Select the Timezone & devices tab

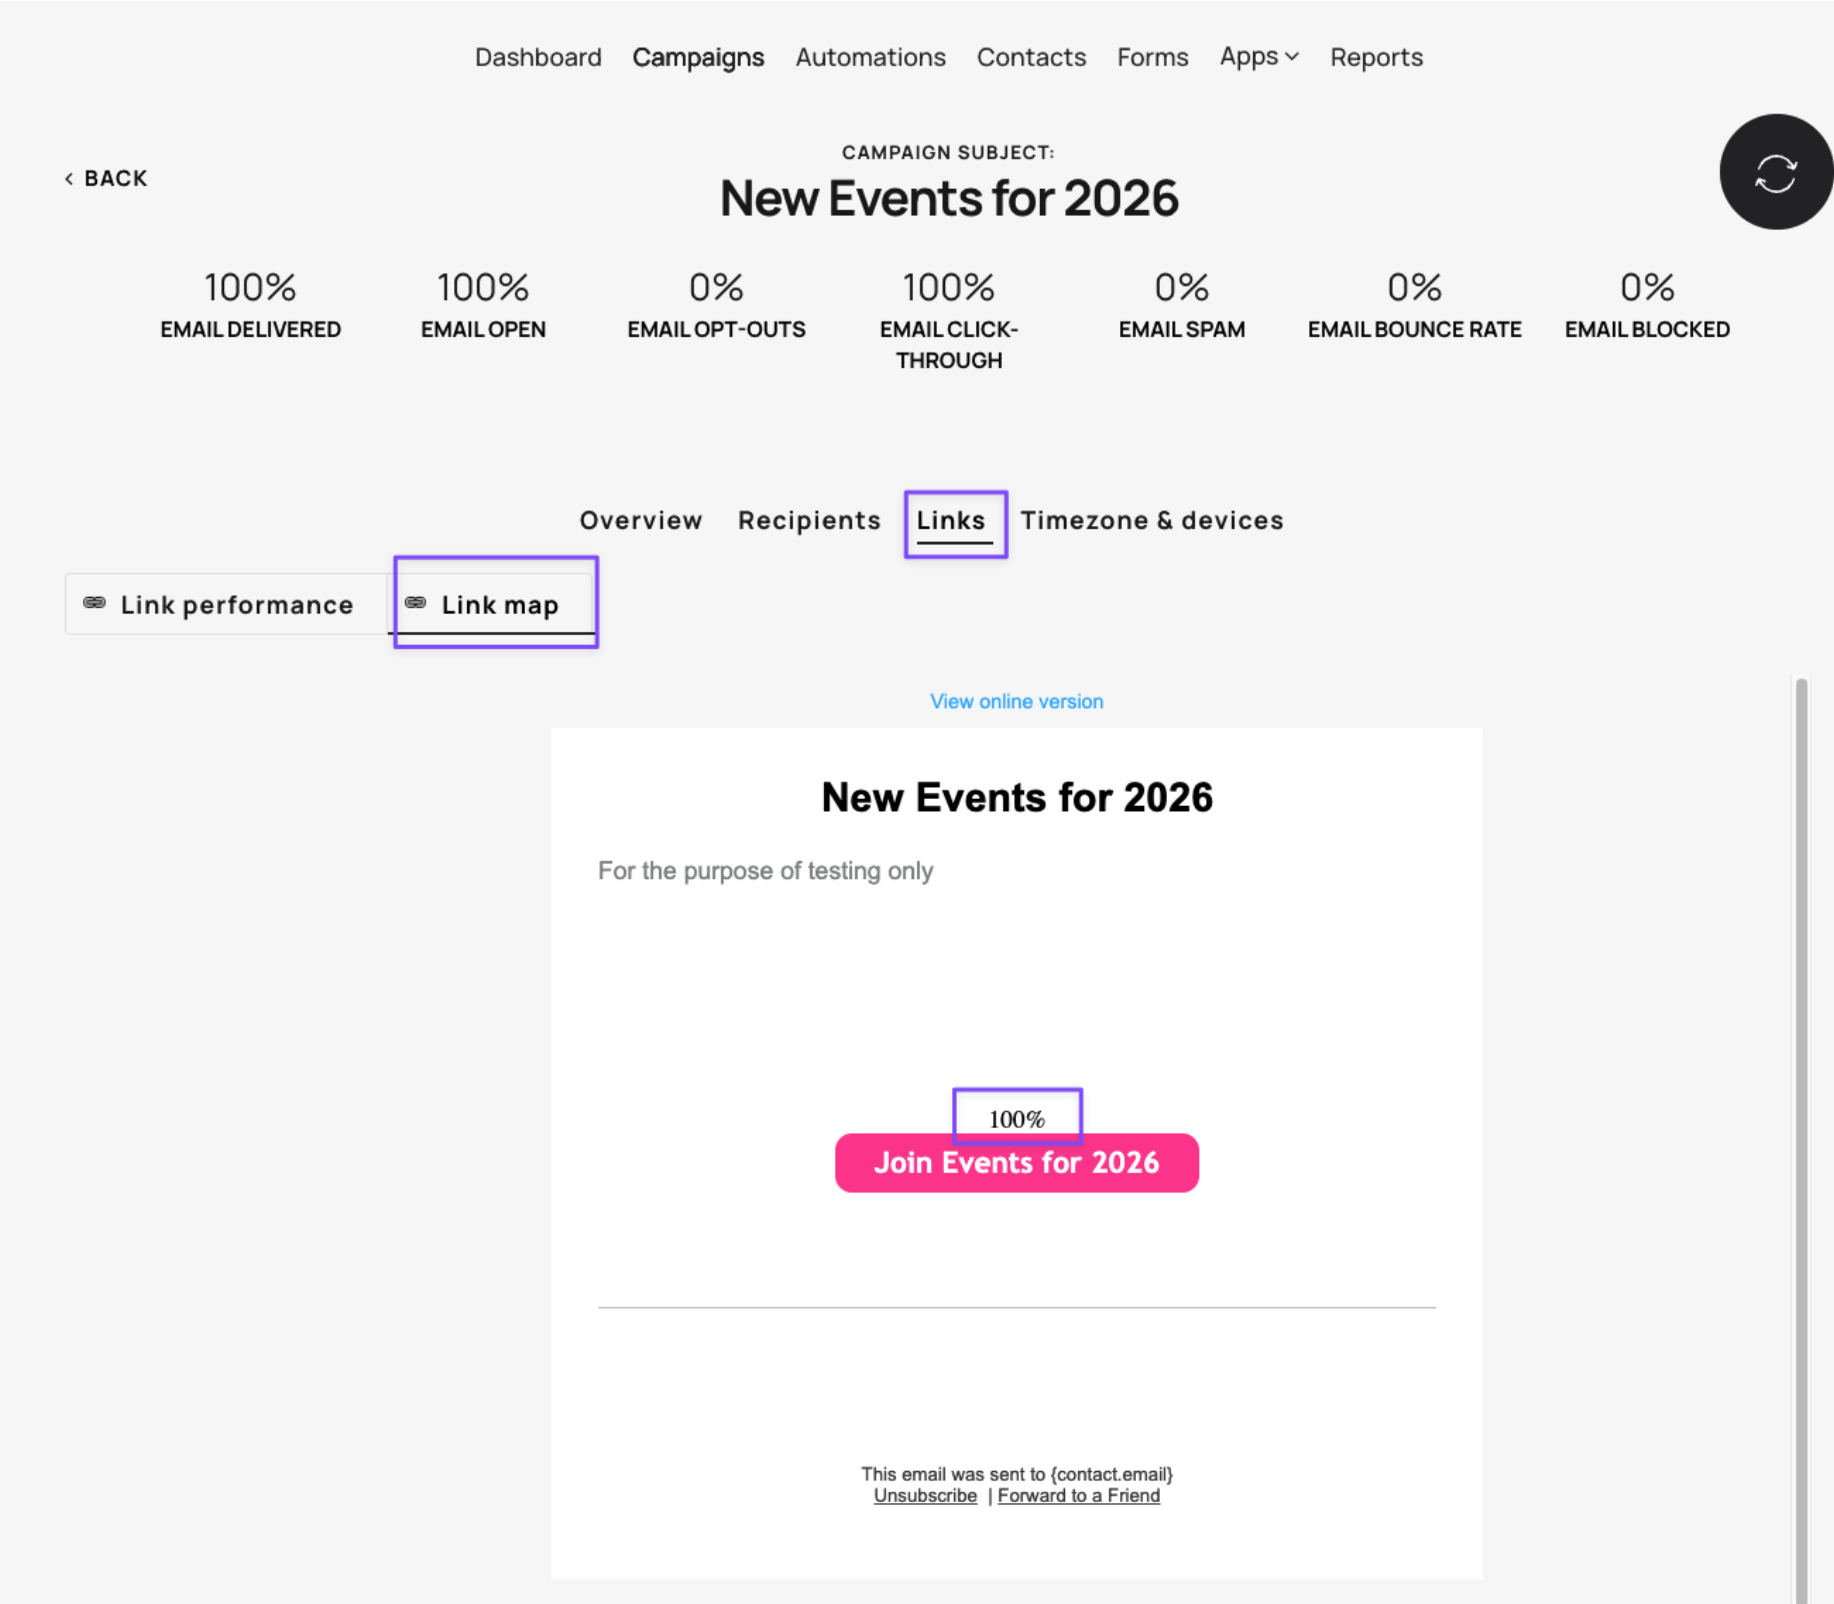coord(1151,520)
